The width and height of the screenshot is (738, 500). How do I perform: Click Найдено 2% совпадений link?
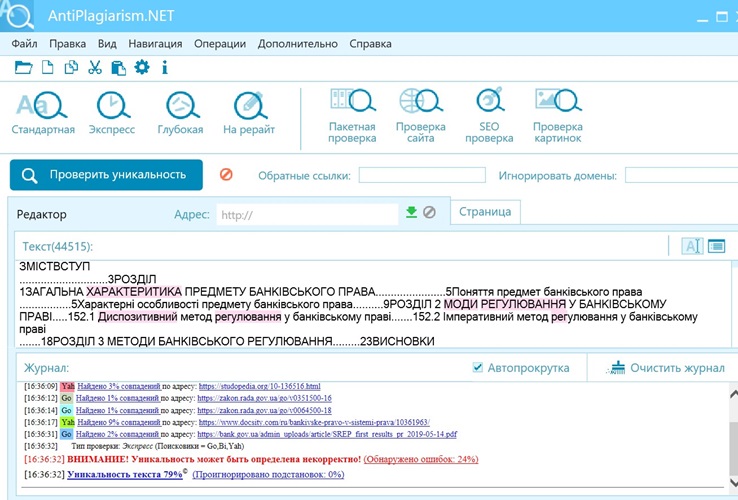point(118,434)
